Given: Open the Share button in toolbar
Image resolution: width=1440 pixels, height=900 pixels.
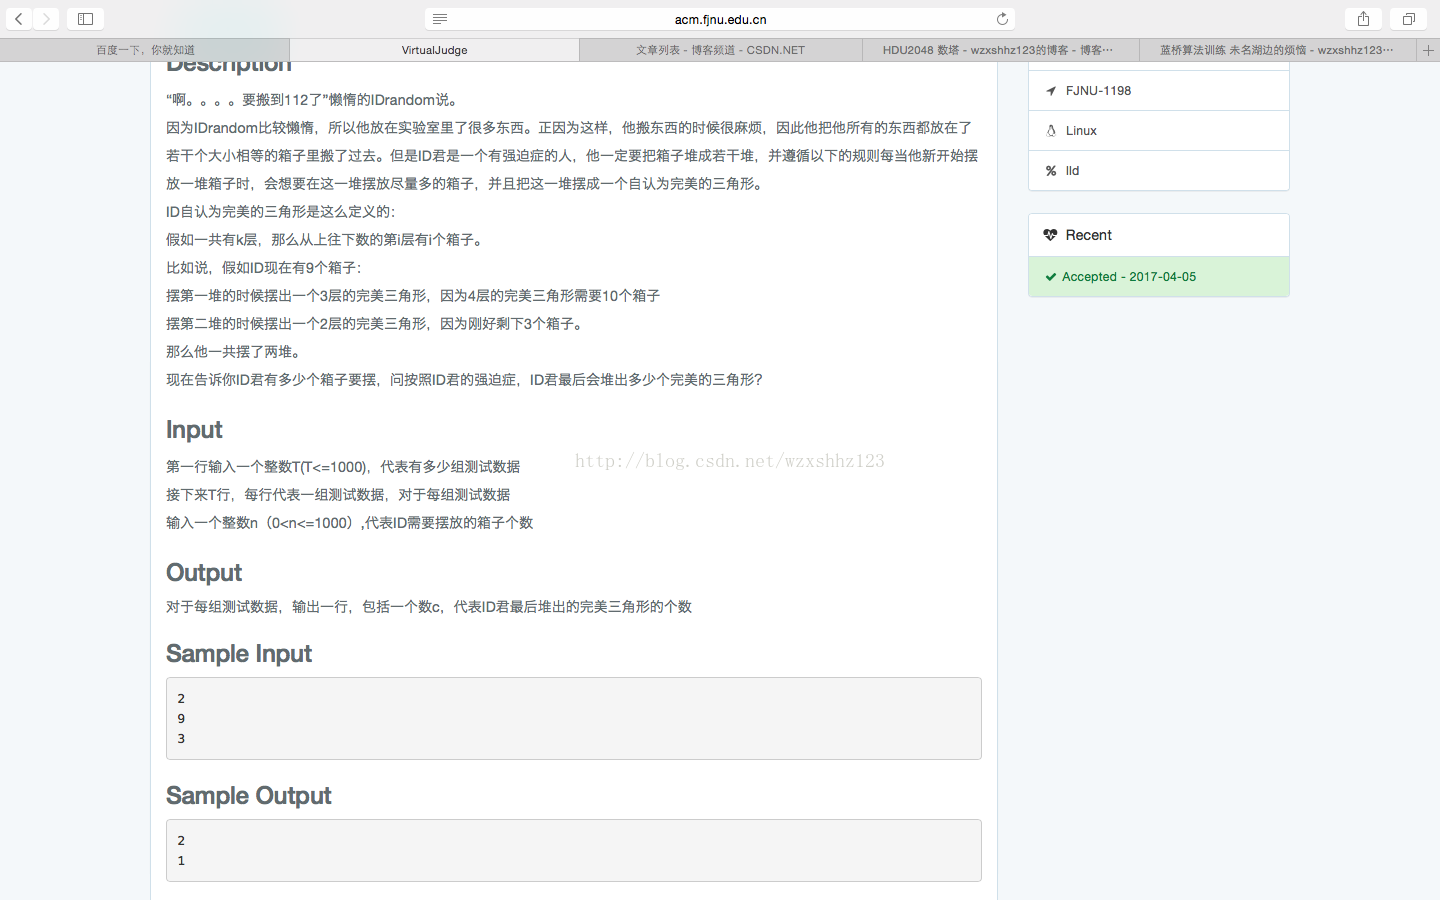Looking at the screenshot, I should pos(1363,19).
